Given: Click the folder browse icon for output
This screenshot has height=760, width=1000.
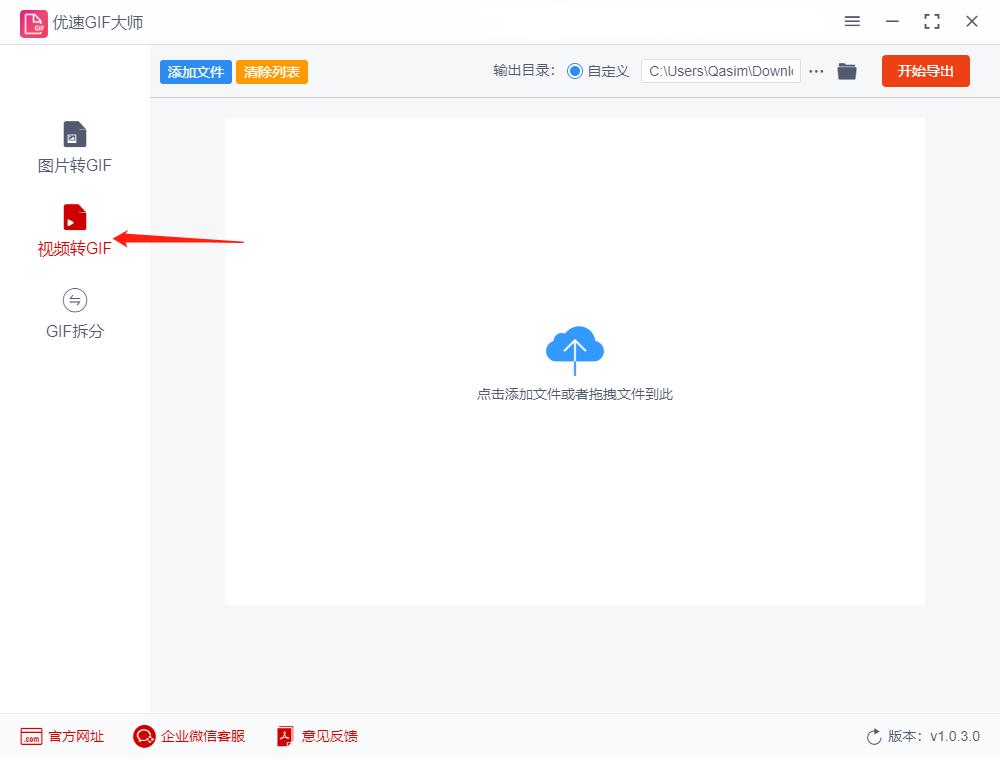Looking at the screenshot, I should (x=847, y=70).
